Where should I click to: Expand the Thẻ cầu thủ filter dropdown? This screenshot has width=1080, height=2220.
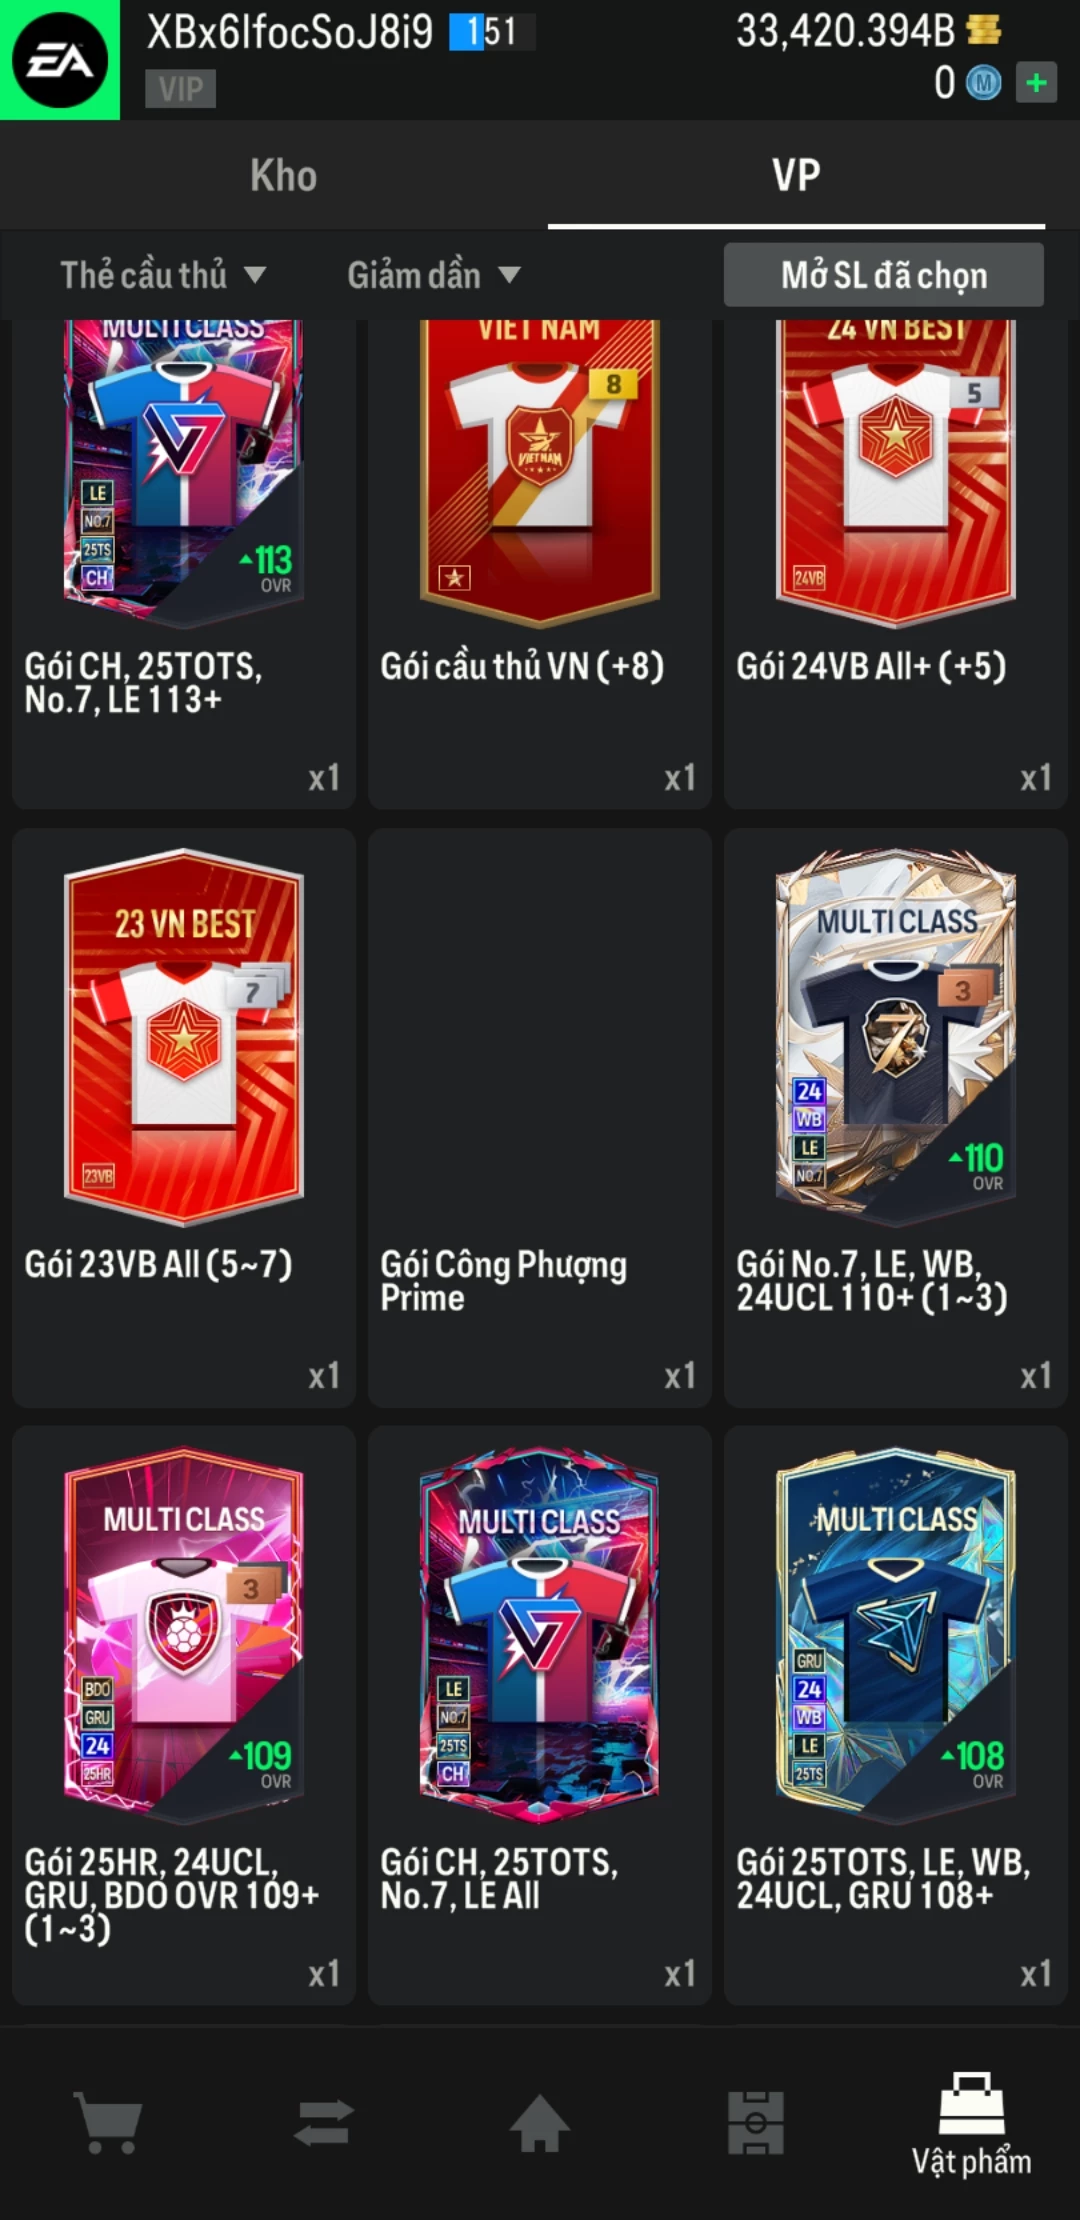(x=163, y=275)
